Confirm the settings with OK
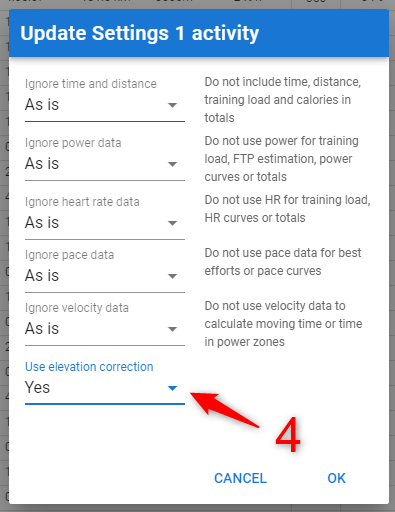 (x=336, y=478)
